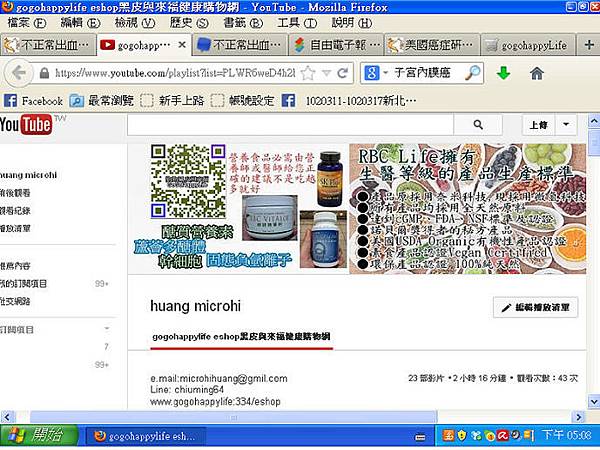Open 播放清單 in the sidebar
Screen dimensions: 600x450
[15, 228]
